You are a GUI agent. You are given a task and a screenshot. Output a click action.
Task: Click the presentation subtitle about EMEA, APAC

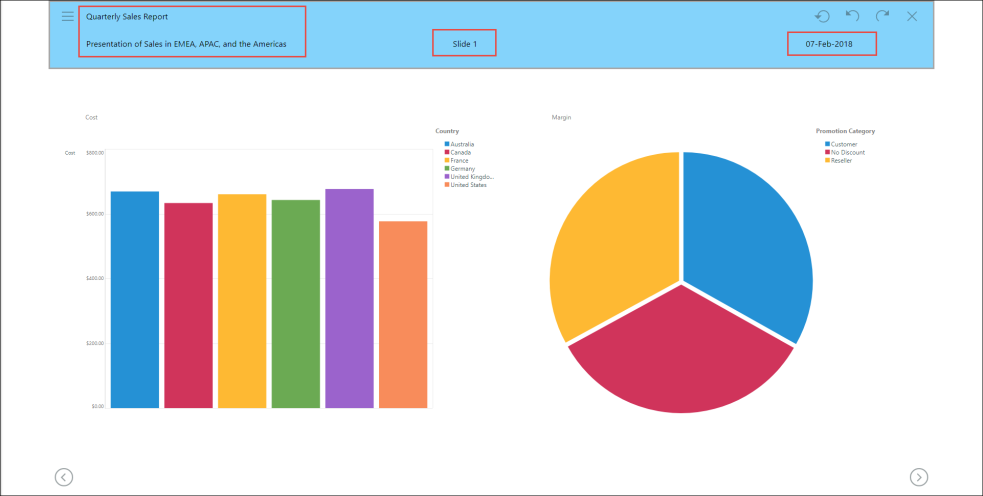tap(186, 44)
